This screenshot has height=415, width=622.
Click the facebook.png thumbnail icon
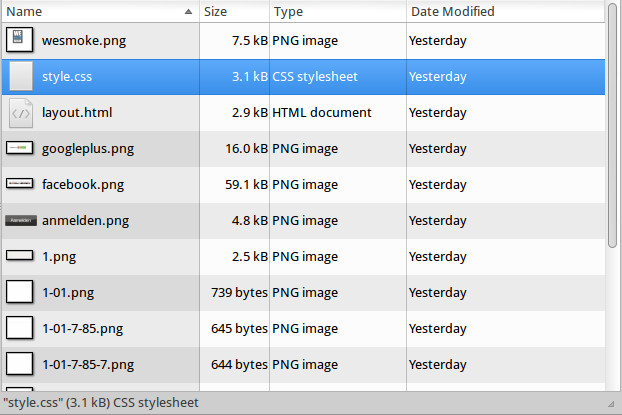click(x=20, y=184)
